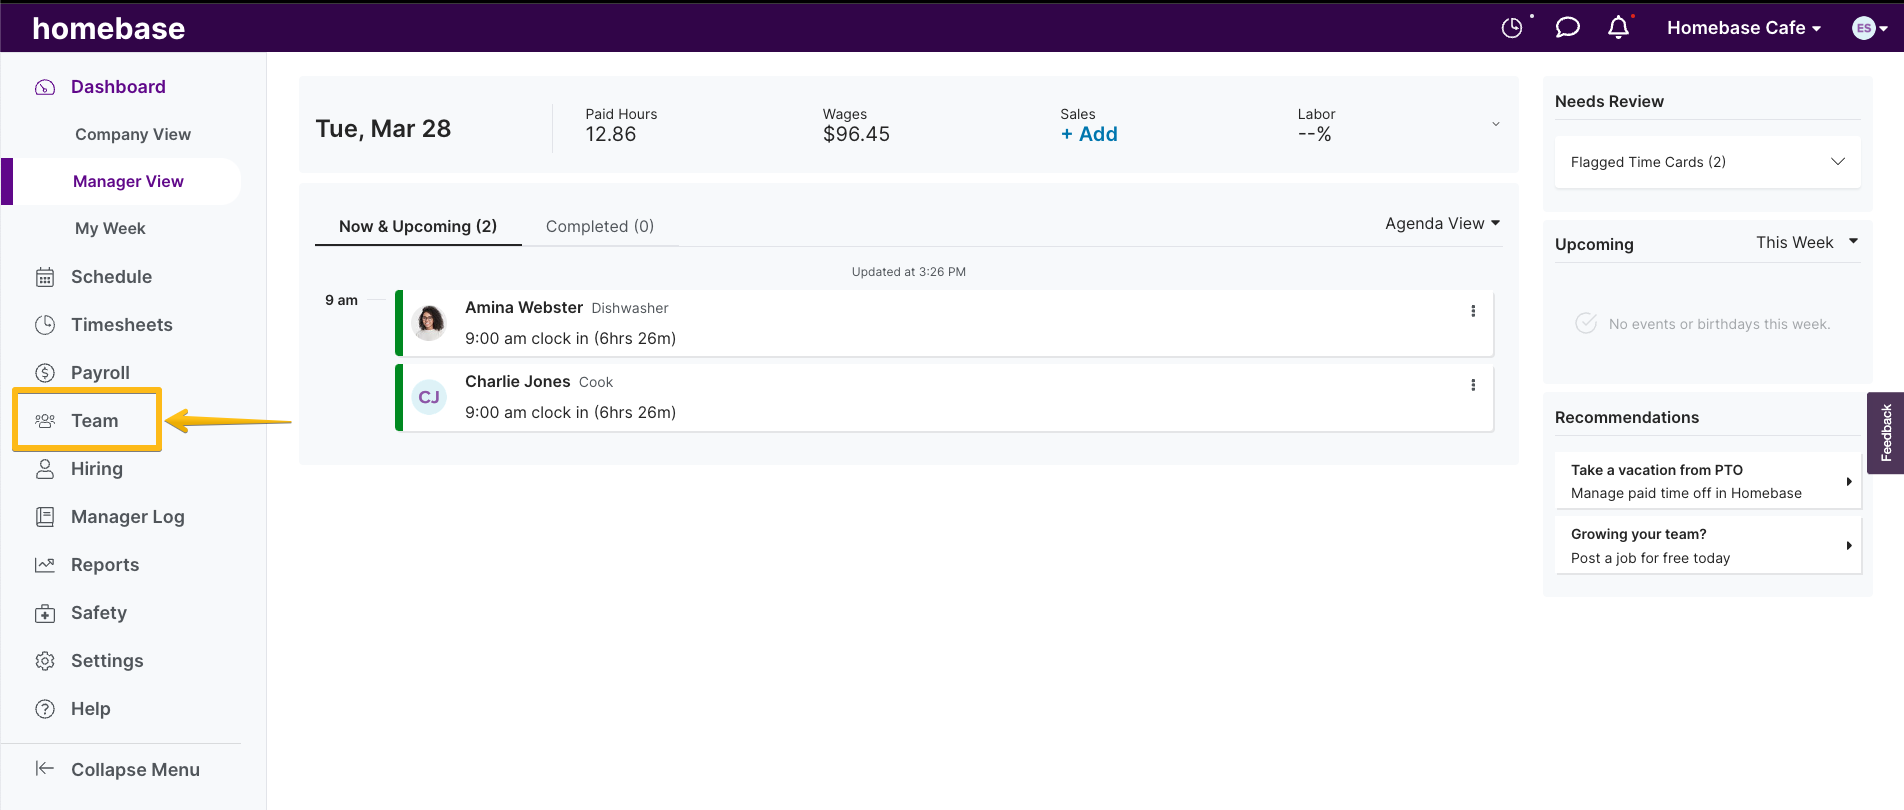
Task: Open the messages chat bubble icon
Action: (x=1567, y=28)
